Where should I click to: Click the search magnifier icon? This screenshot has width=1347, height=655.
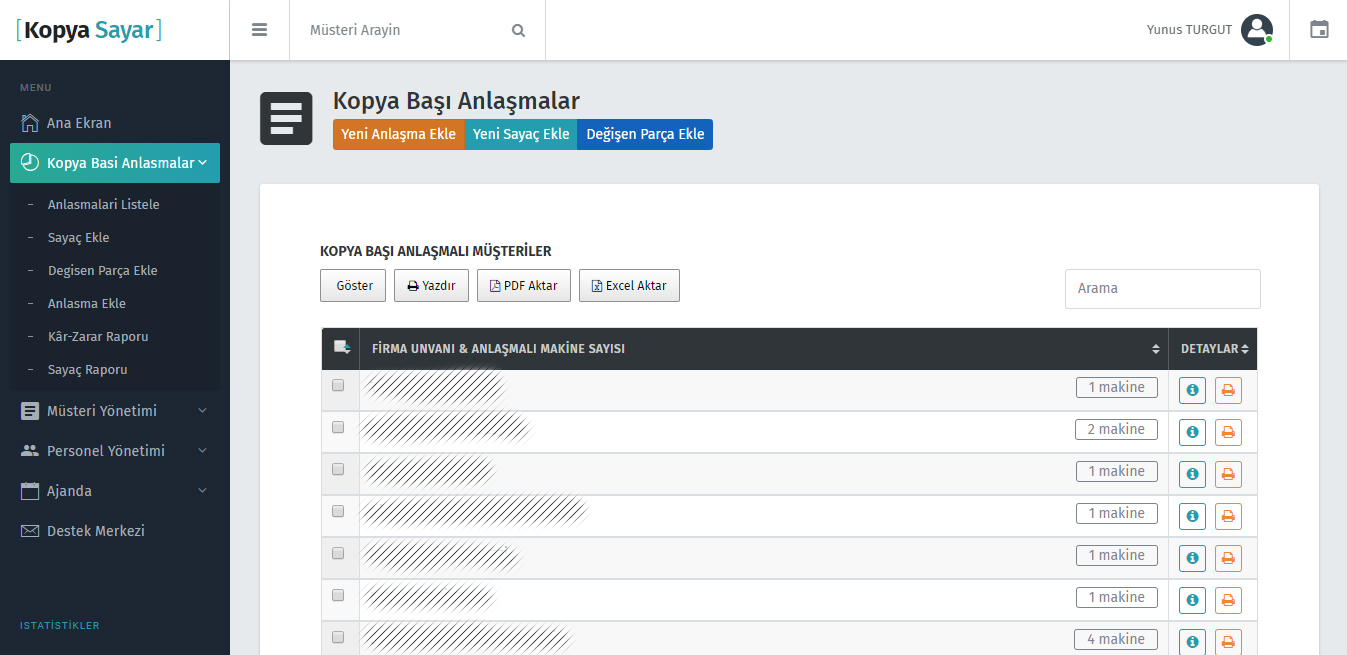coord(518,30)
